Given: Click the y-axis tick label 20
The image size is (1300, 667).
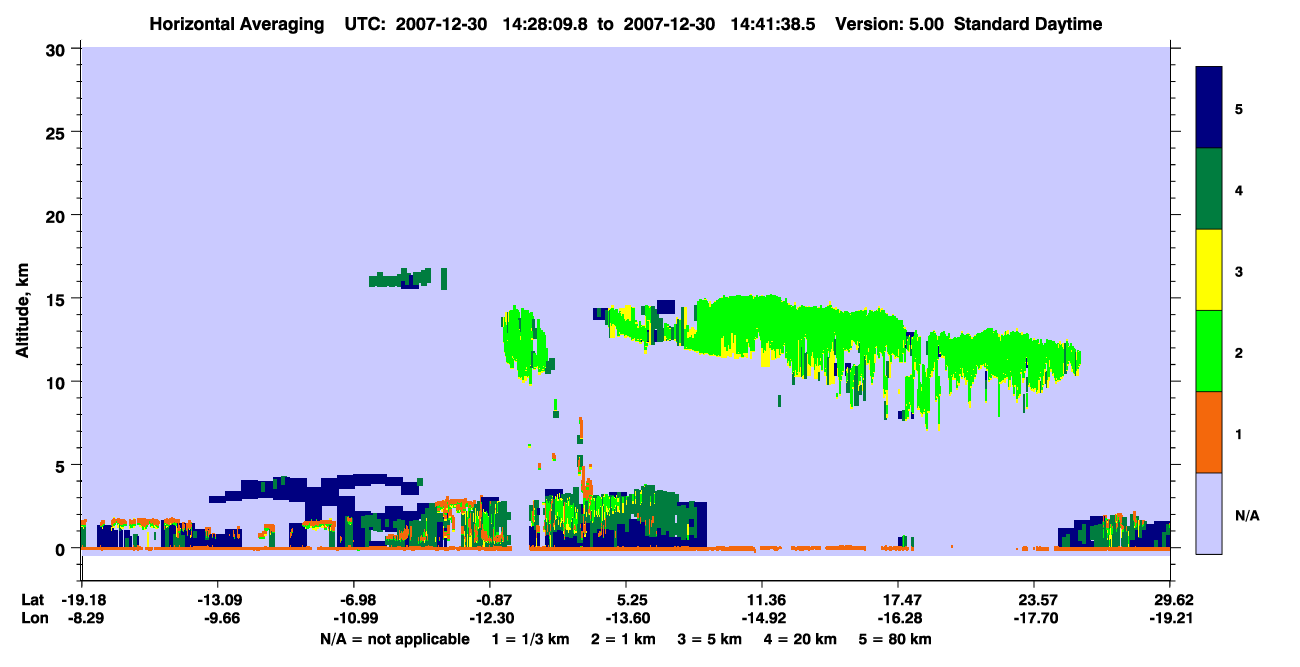Looking at the screenshot, I should point(58,215).
